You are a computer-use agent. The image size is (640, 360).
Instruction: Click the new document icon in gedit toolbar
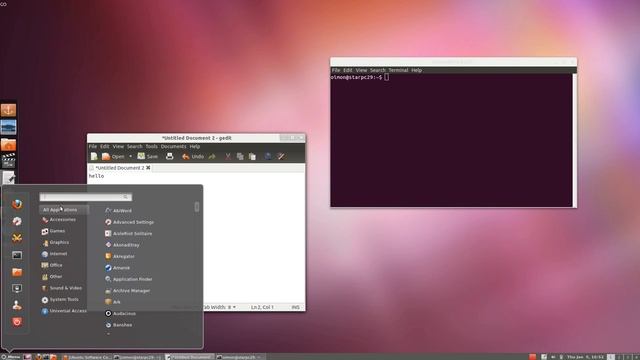(94, 156)
